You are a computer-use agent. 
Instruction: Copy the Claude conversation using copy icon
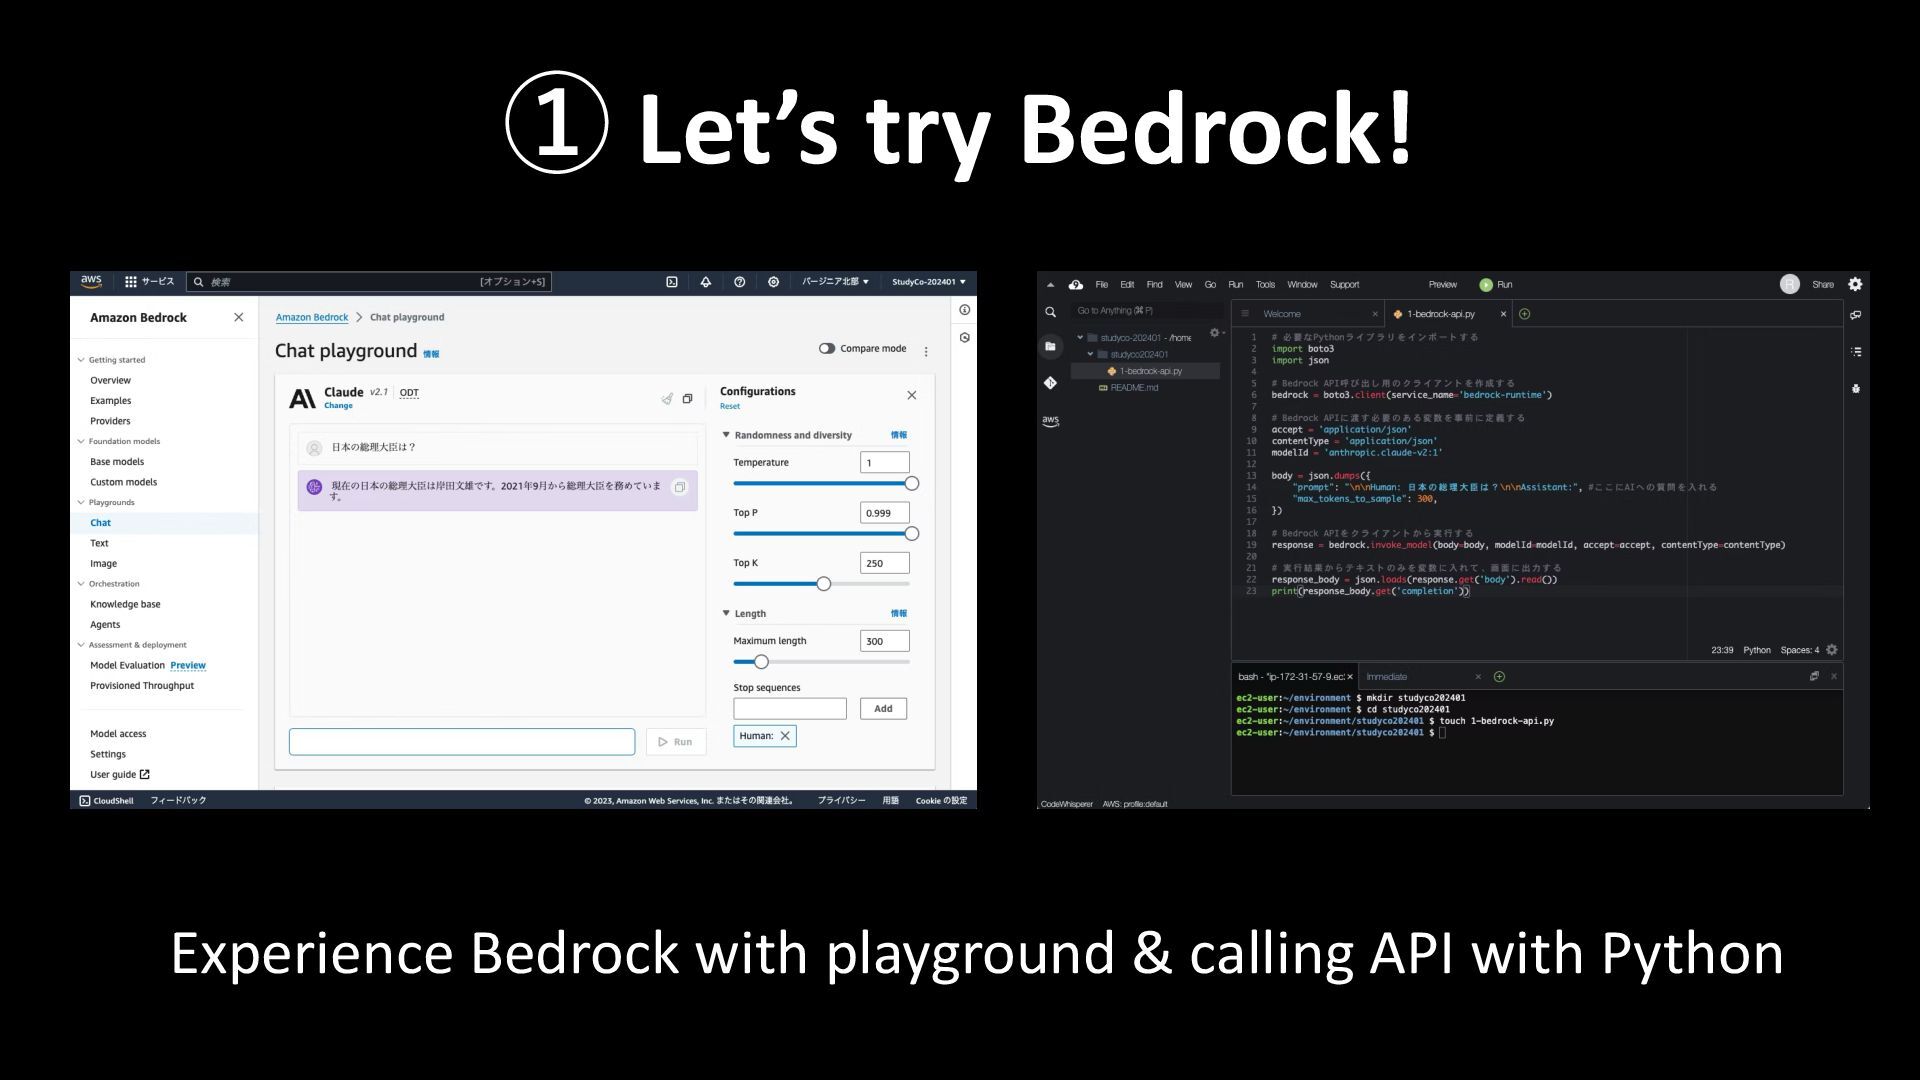(687, 398)
